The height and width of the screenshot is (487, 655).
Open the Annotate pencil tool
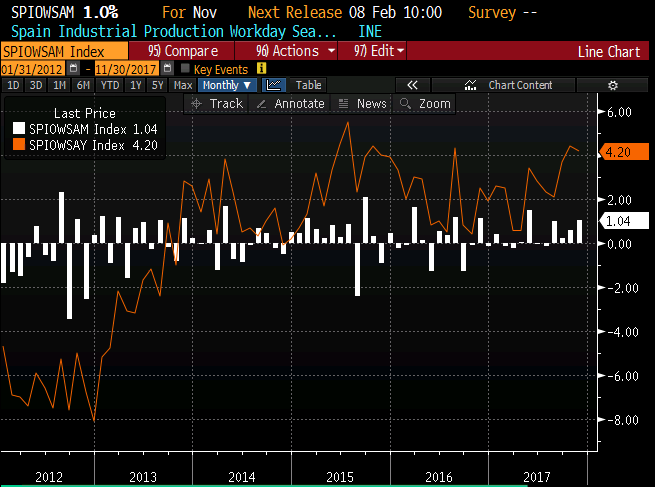(290, 103)
